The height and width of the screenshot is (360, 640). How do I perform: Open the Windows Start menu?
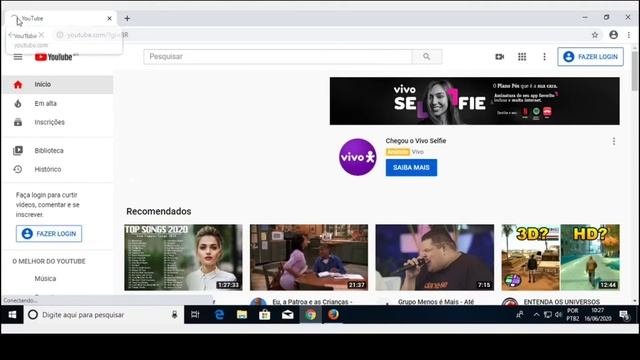click(x=12, y=315)
